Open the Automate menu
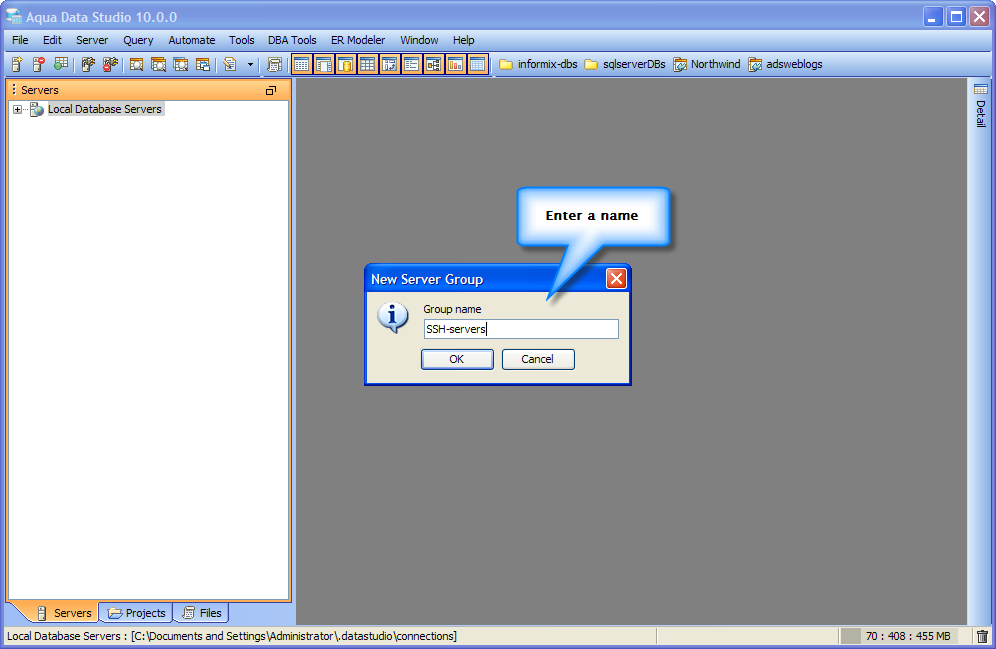The image size is (996, 649). point(192,40)
